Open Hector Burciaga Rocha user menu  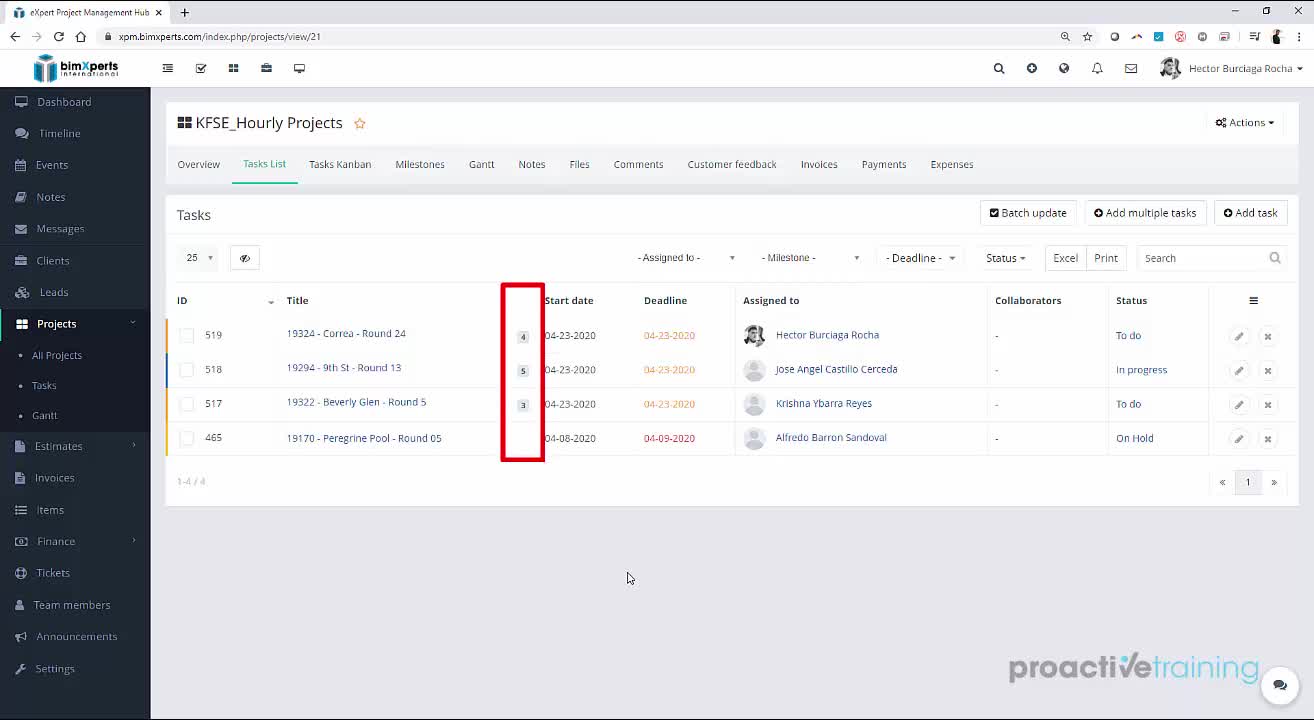point(1231,68)
